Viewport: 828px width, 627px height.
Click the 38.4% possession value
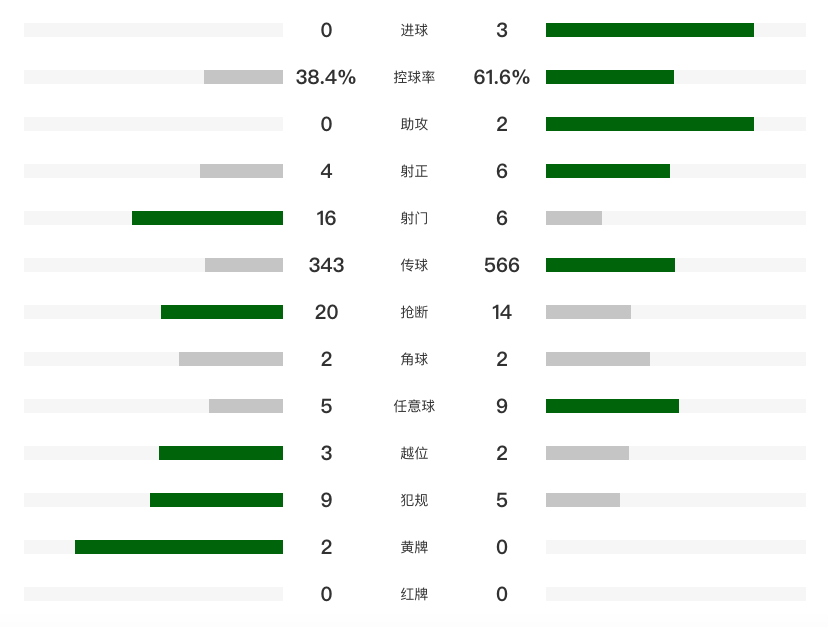[326, 77]
